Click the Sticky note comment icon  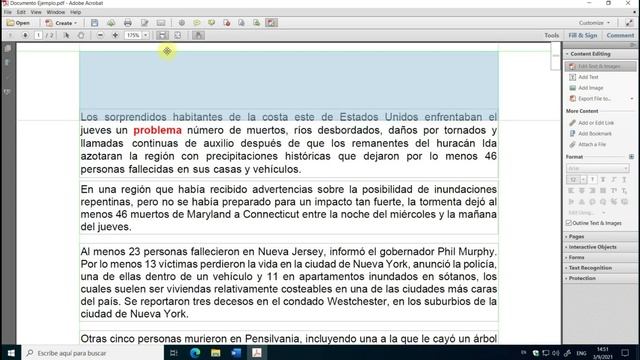tap(197, 23)
